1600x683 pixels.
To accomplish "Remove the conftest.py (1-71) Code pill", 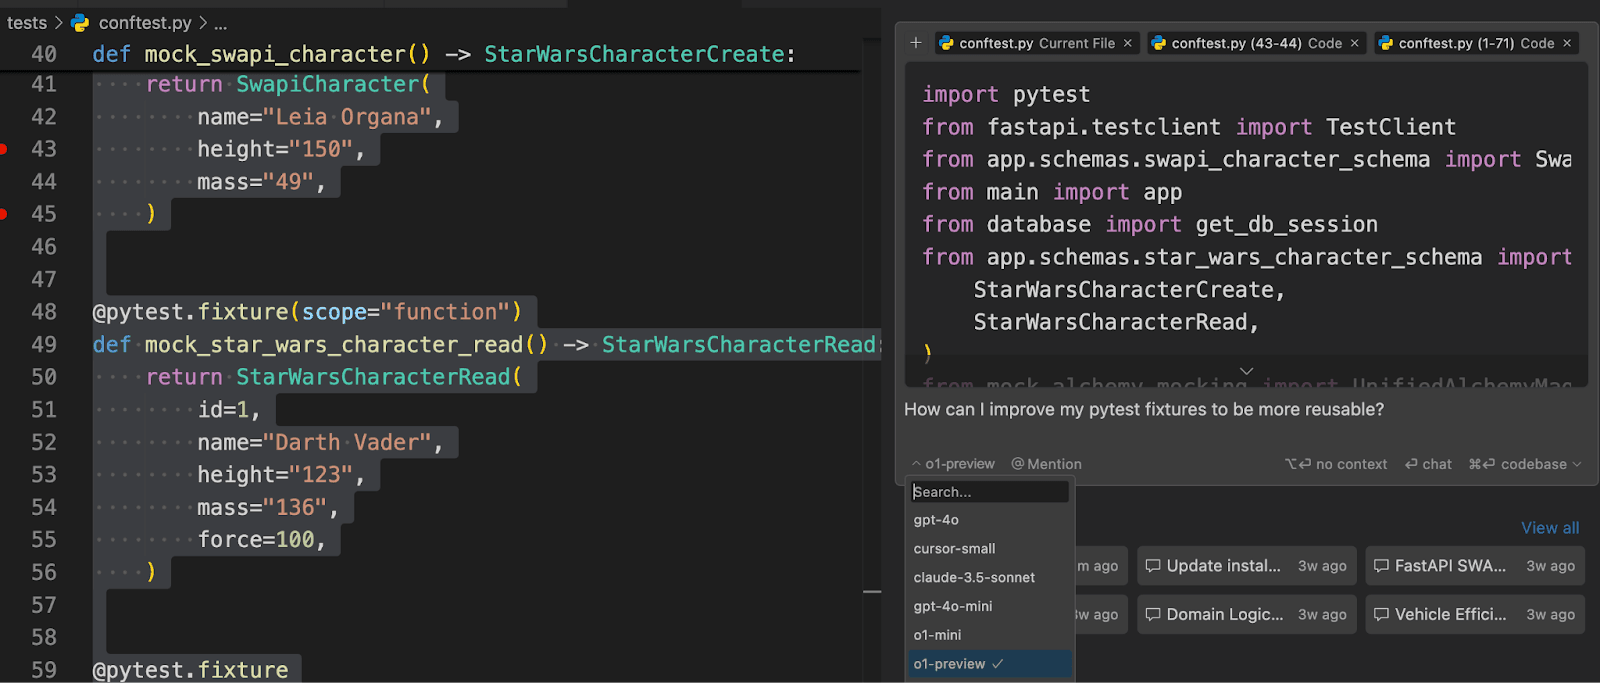I will (1567, 43).
